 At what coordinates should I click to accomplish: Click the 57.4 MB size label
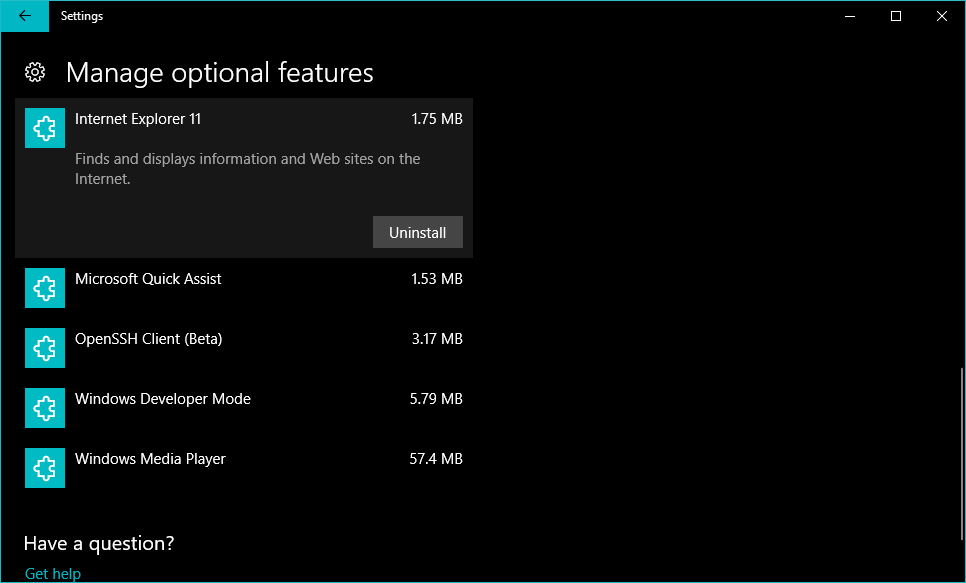pyautogui.click(x=436, y=459)
